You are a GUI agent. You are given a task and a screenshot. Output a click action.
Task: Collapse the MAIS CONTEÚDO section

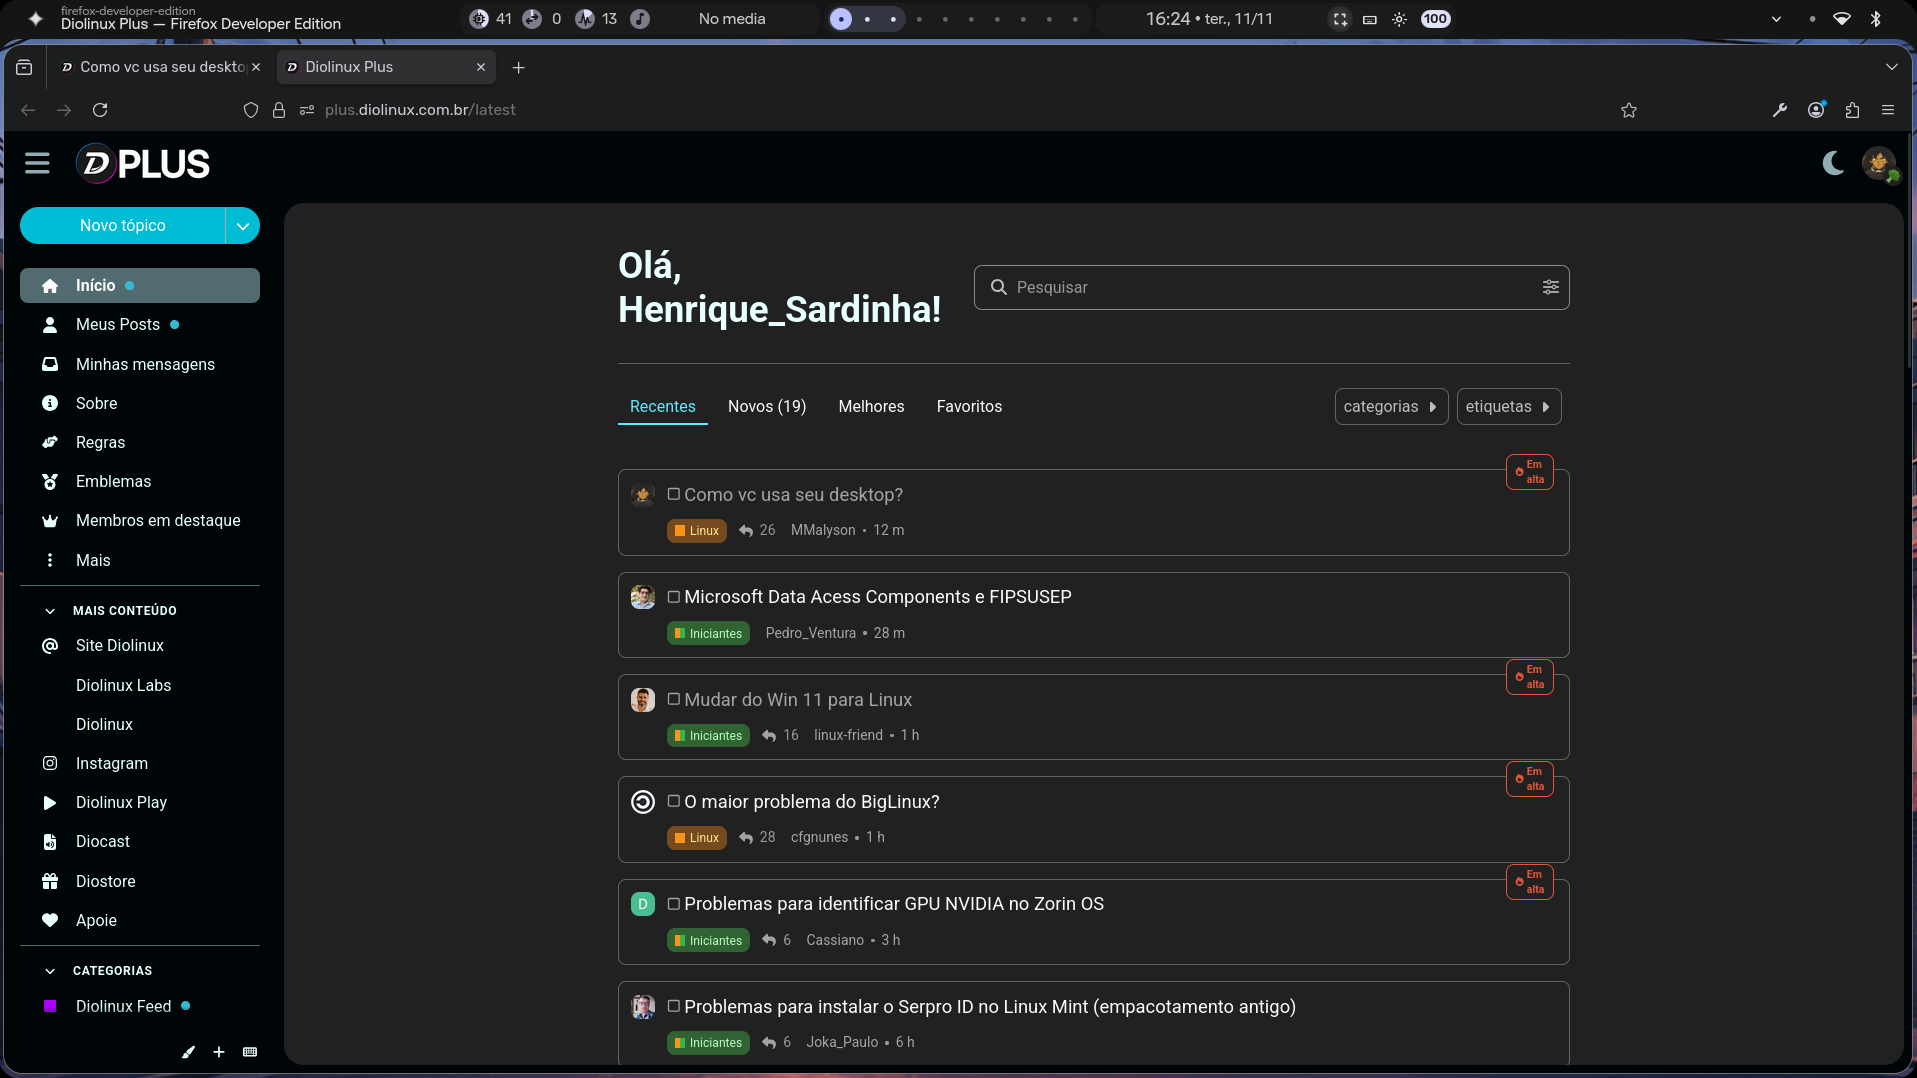click(x=50, y=610)
